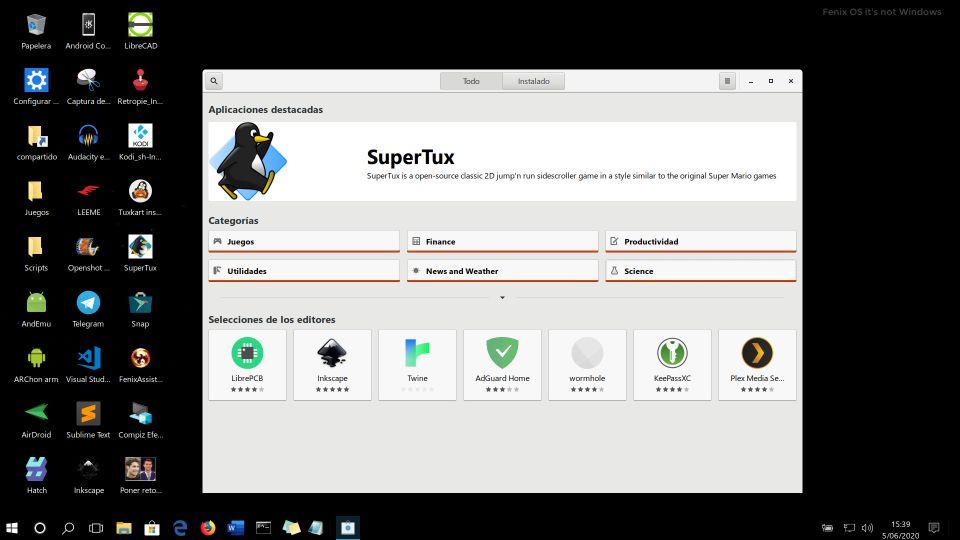Select the LEEME desktop icon

point(88,198)
